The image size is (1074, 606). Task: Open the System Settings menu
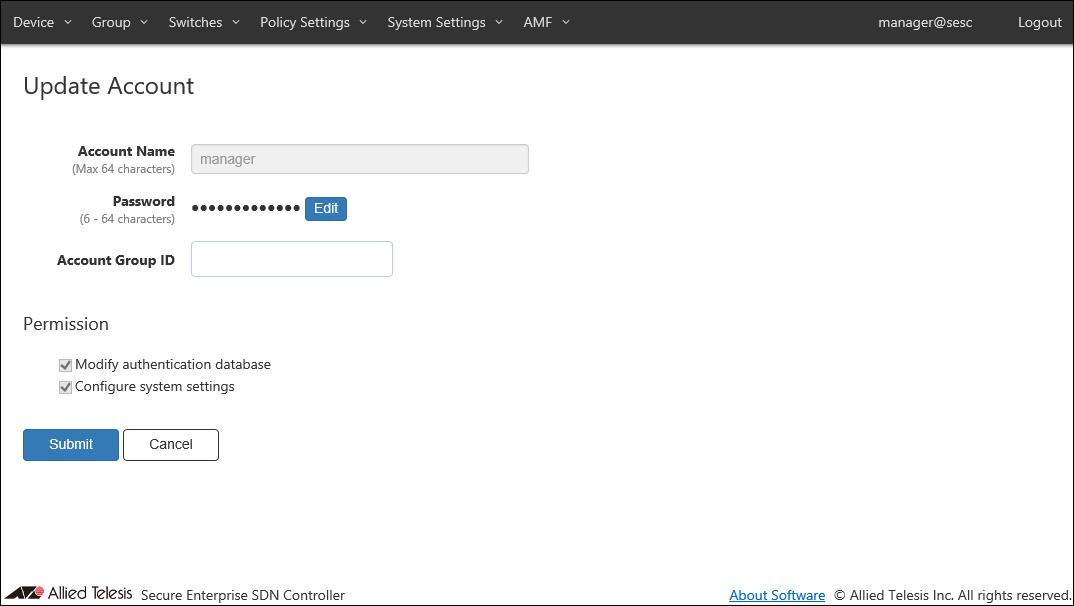(x=444, y=22)
